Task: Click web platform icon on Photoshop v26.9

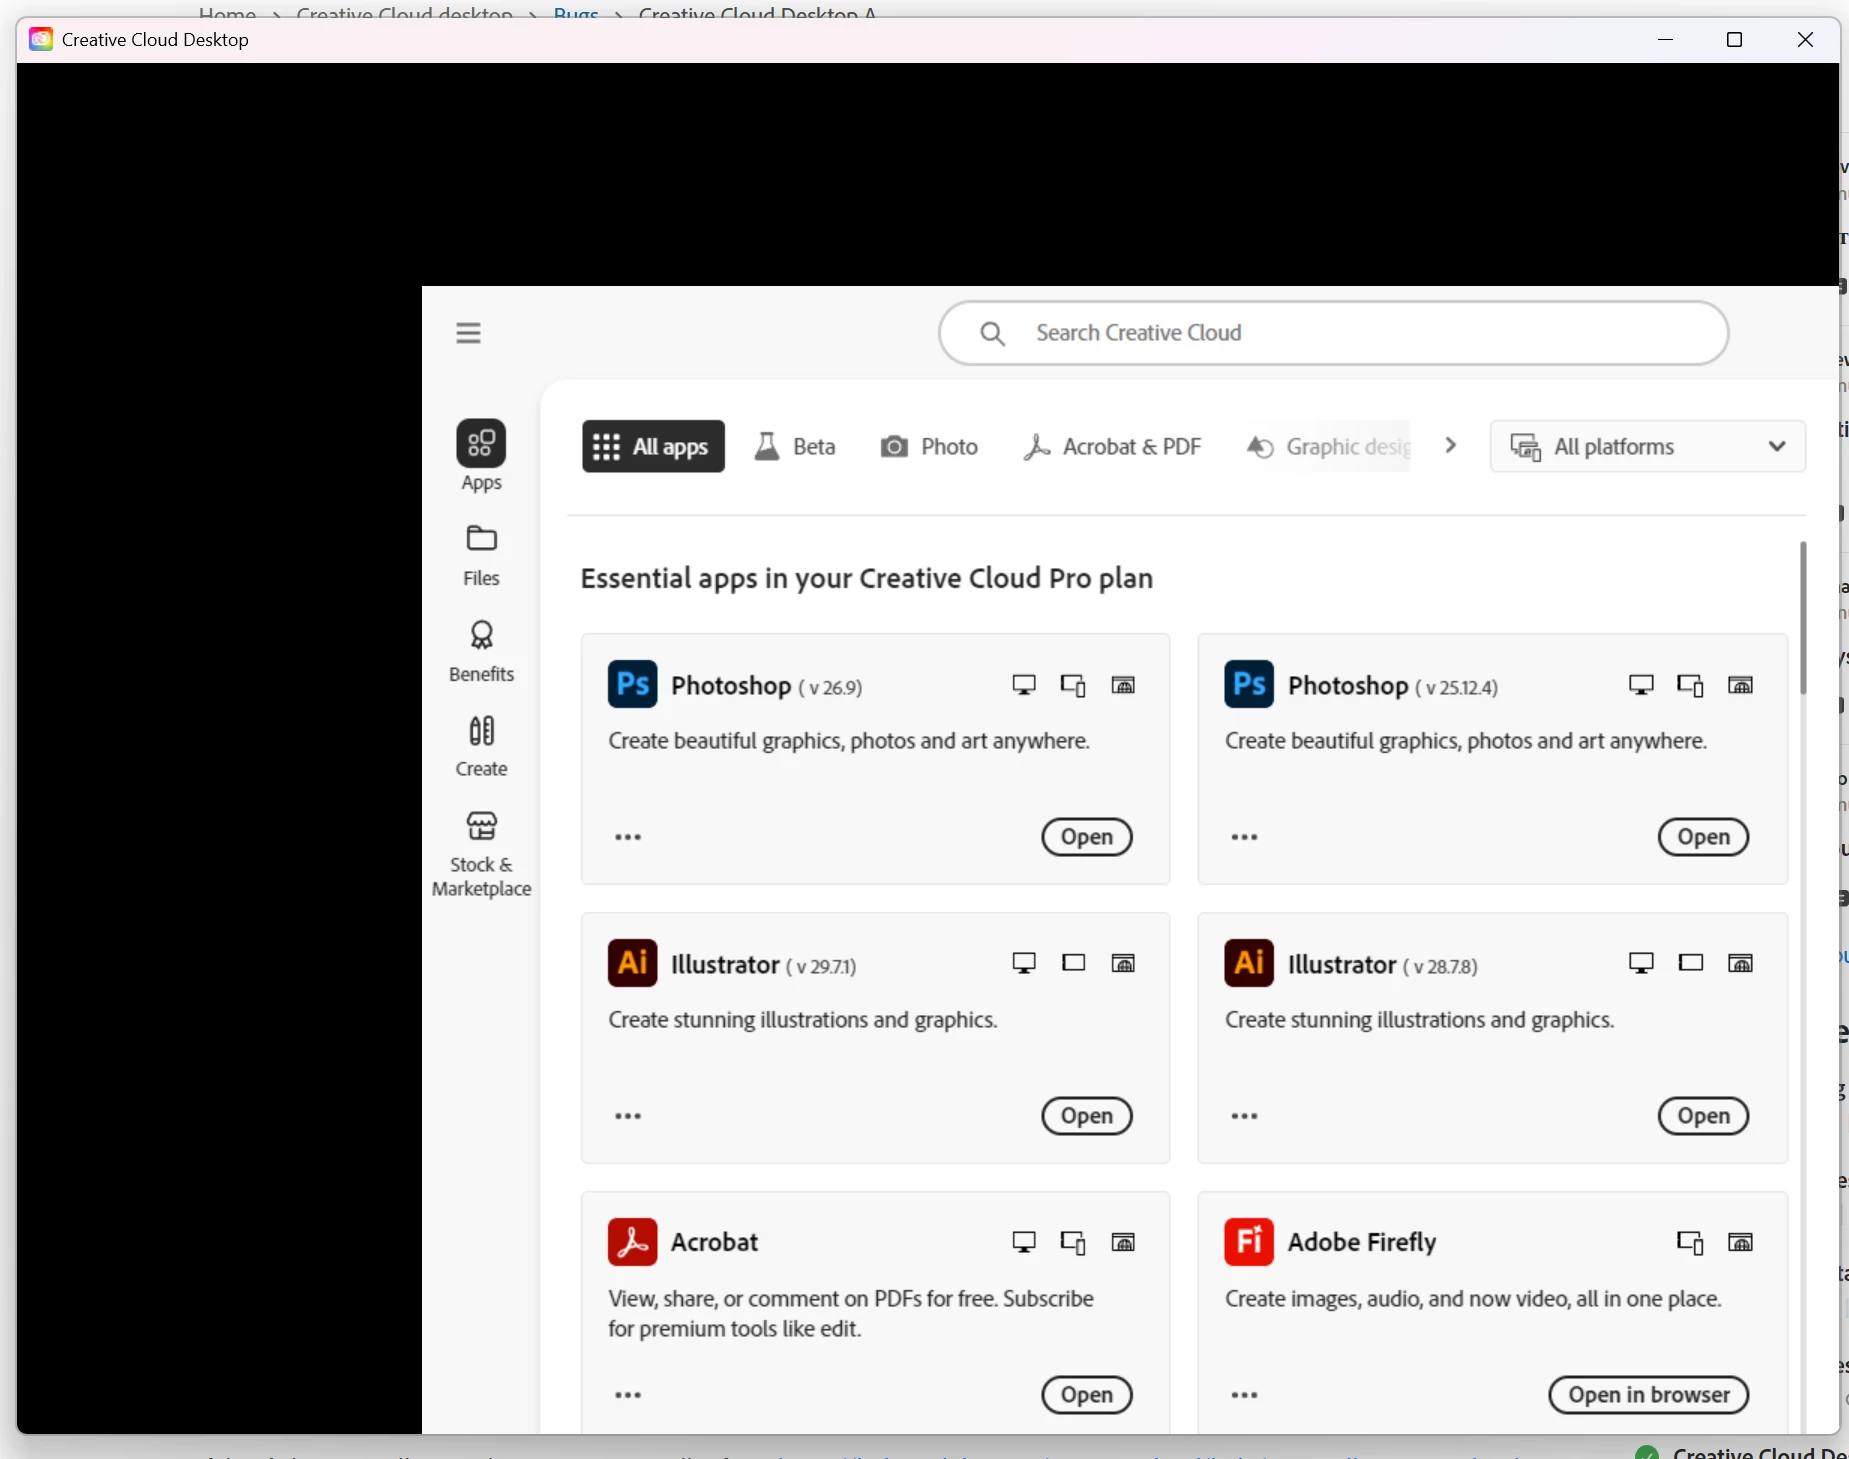Action: pos(1123,685)
